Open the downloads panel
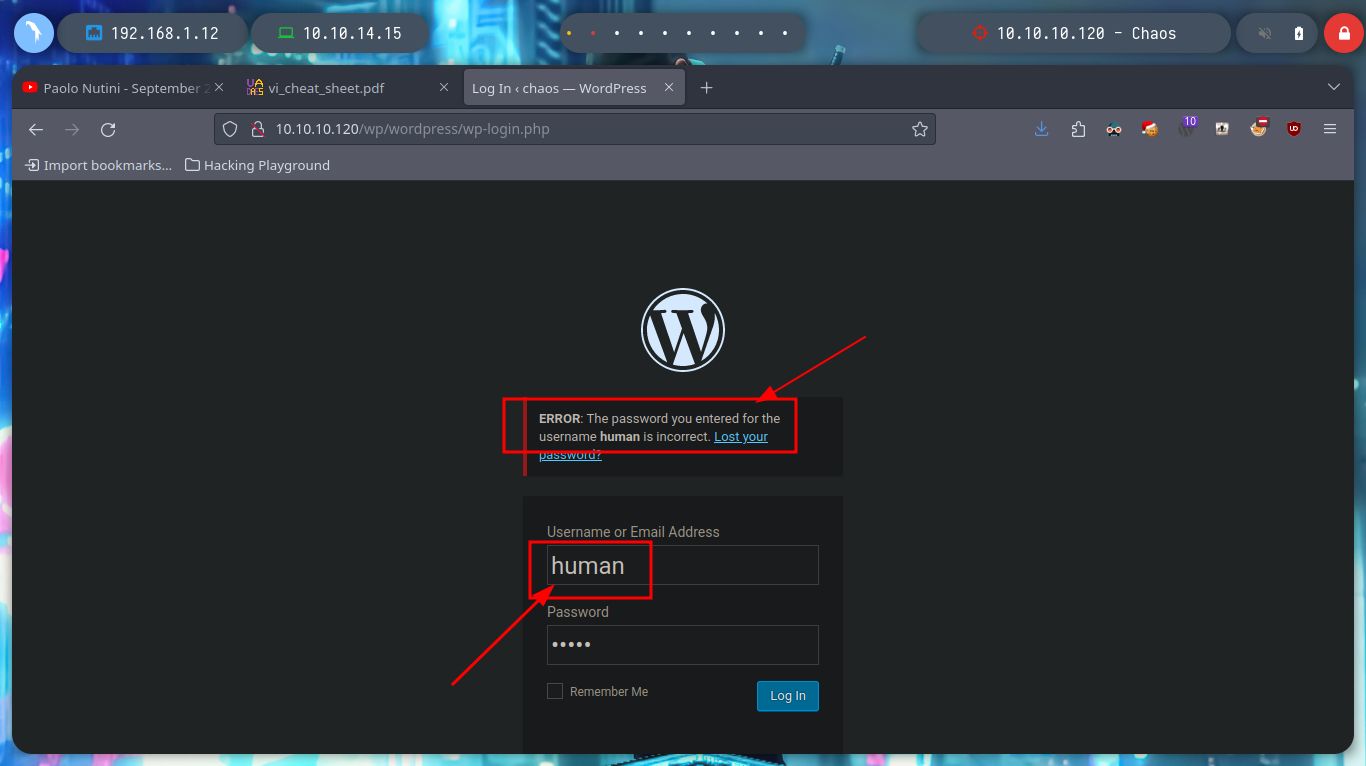 pos(1042,129)
